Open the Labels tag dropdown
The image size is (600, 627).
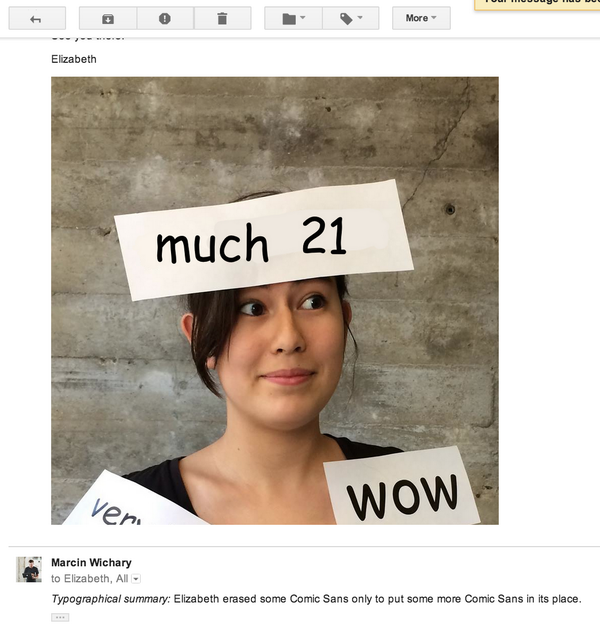[x=351, y=18]
